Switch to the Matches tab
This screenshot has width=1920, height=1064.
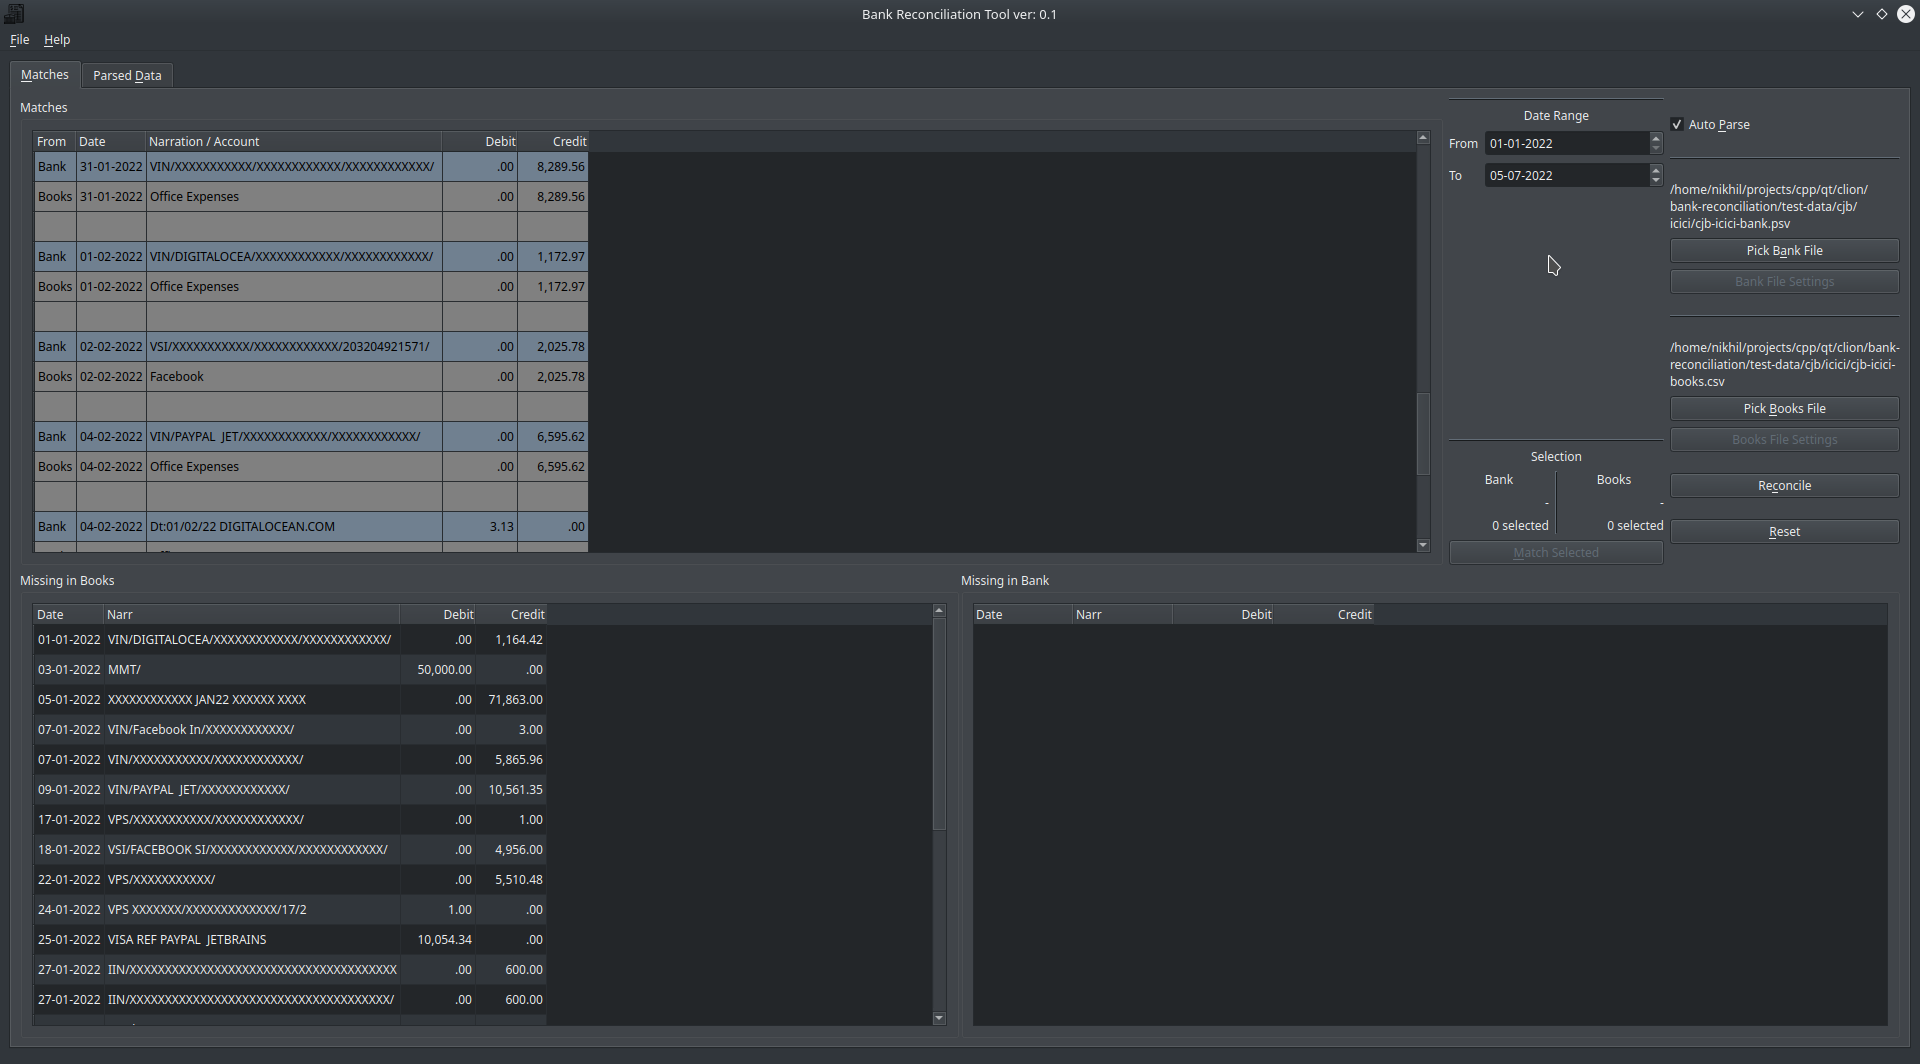(x=45, y=75)
